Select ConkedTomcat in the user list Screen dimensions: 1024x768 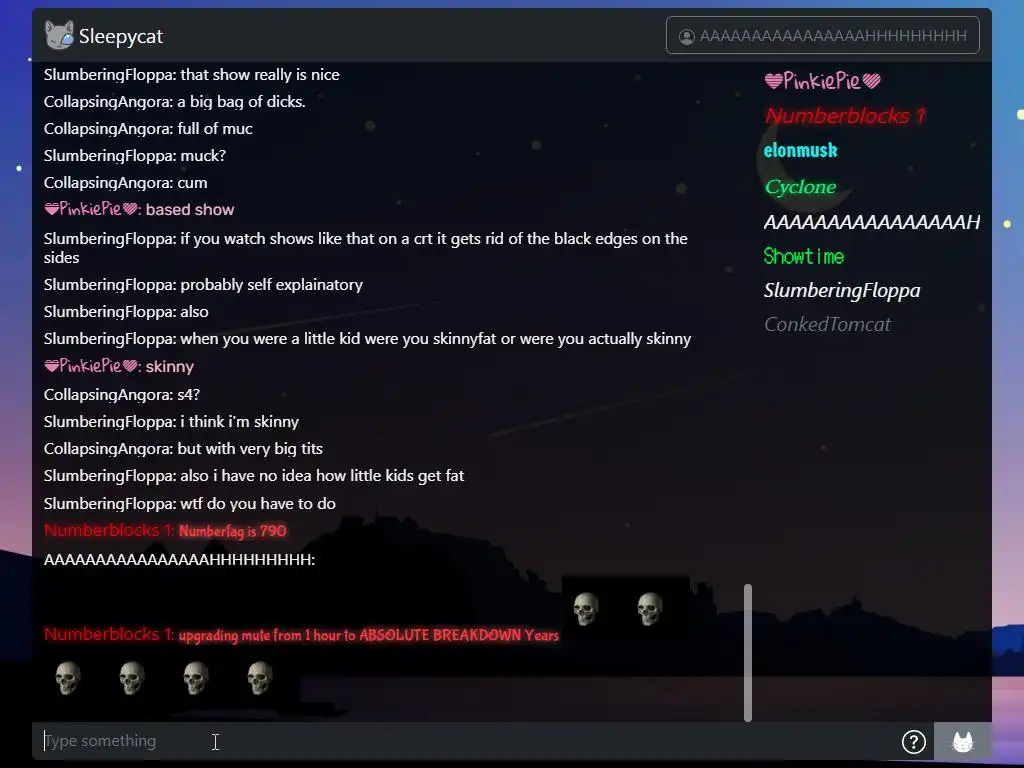(827, 325)
